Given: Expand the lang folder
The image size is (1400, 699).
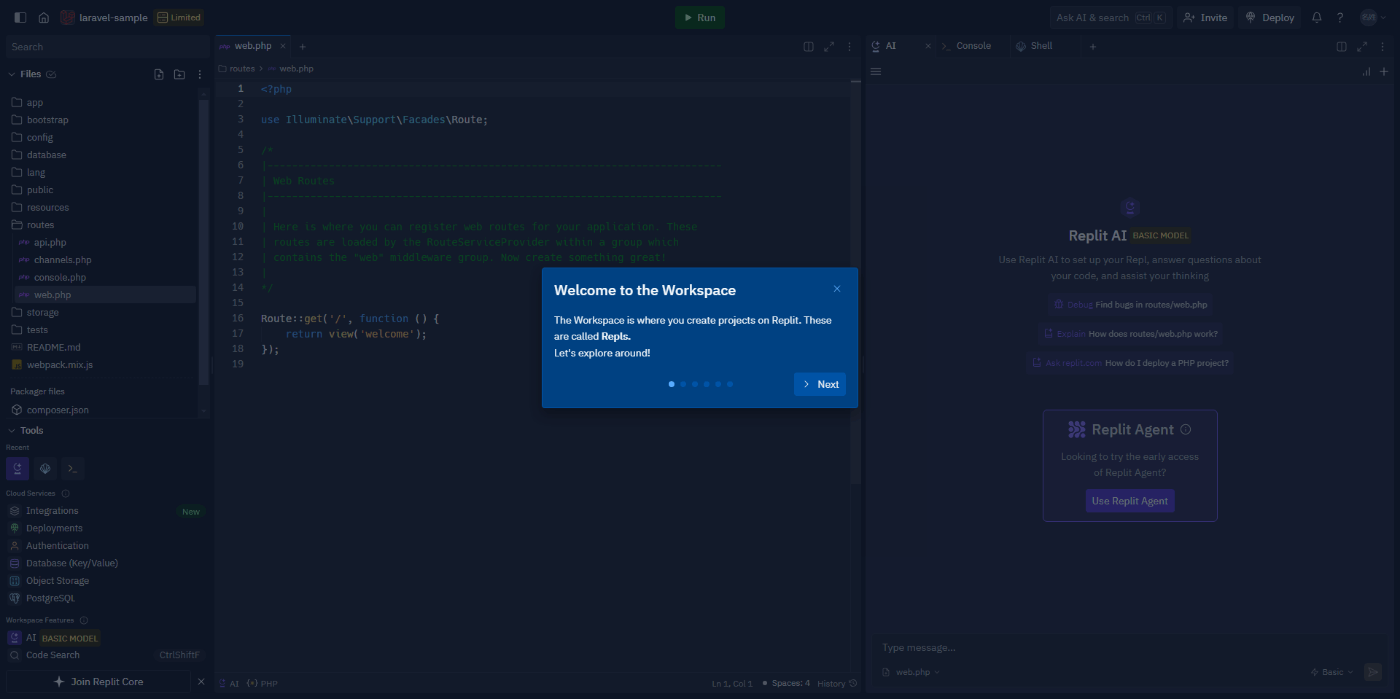Looking at the screenshot, I should (x=102, y=172).
